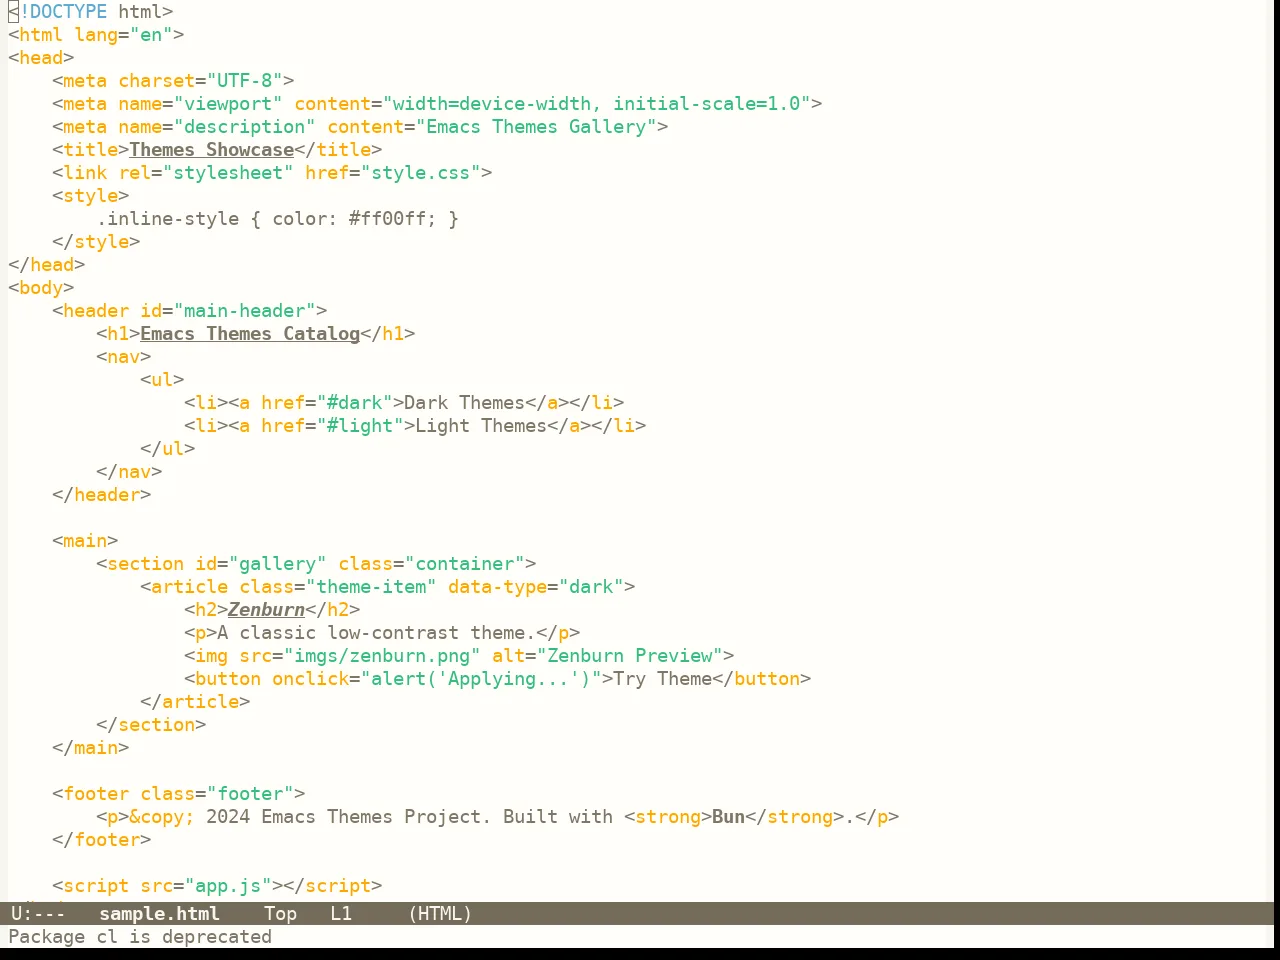Click the italic 'Zenburn' h2 text

coord(266,610)
